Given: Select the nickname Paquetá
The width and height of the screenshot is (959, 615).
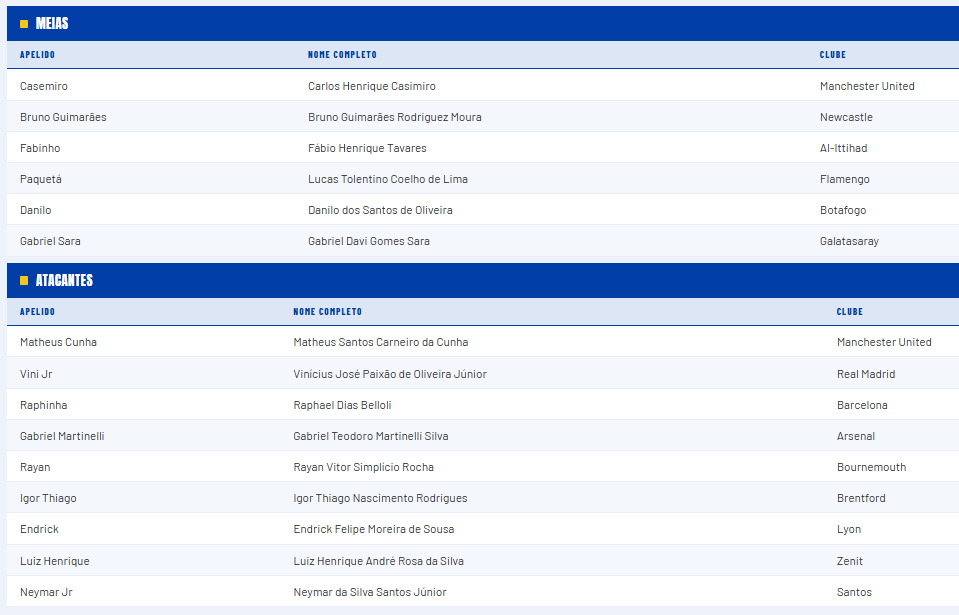Looking at the screenshot, I should pyautogui.click(x=40, y=180).
